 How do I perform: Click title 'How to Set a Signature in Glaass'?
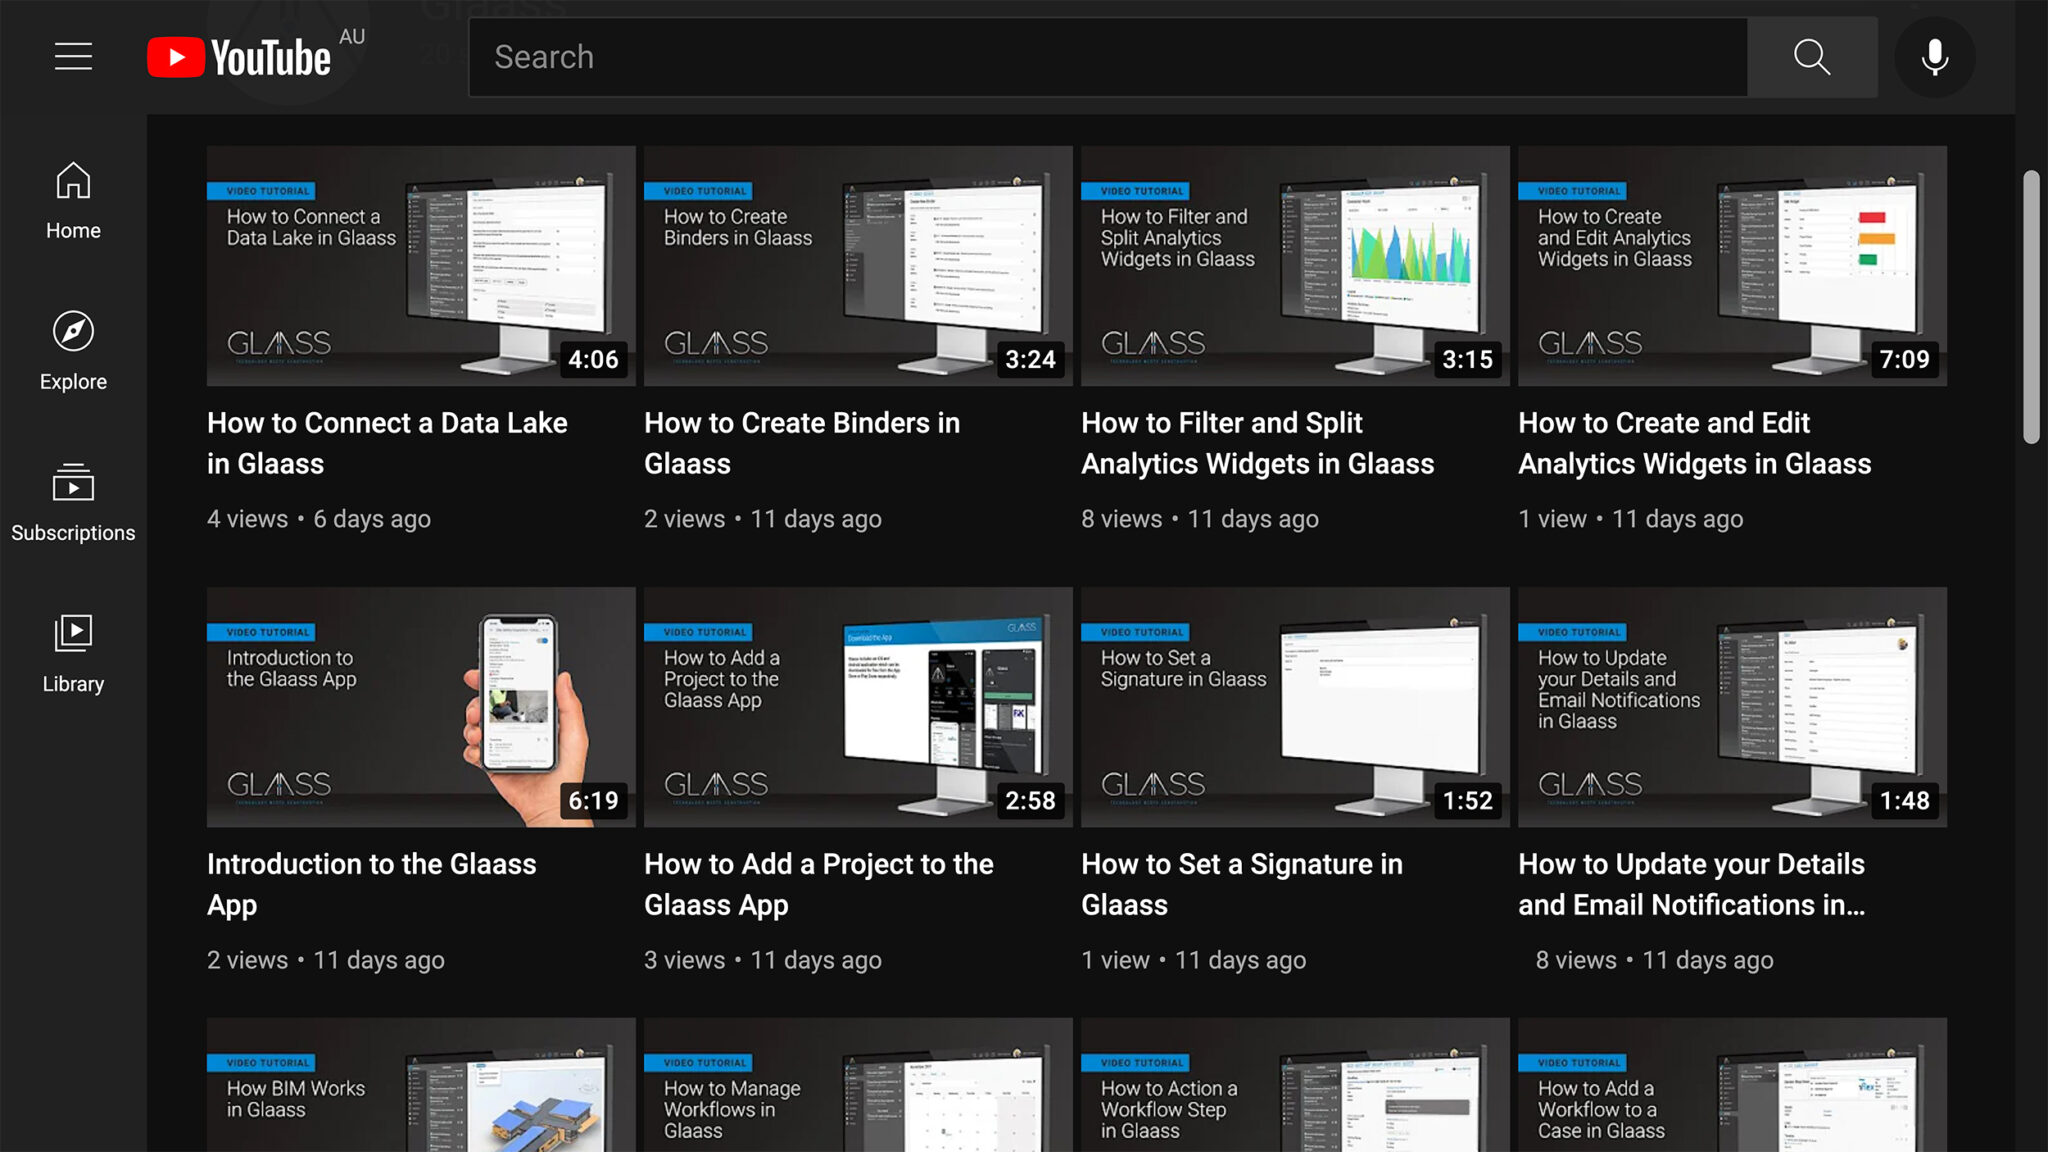pos(1242,884)
